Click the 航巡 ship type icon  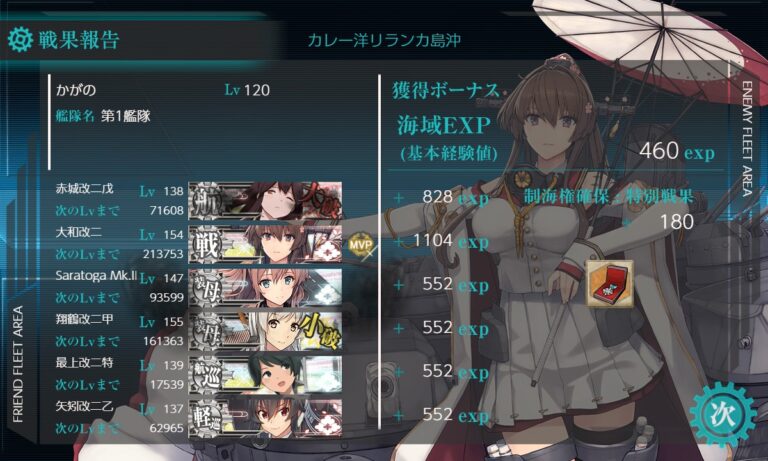207,375
